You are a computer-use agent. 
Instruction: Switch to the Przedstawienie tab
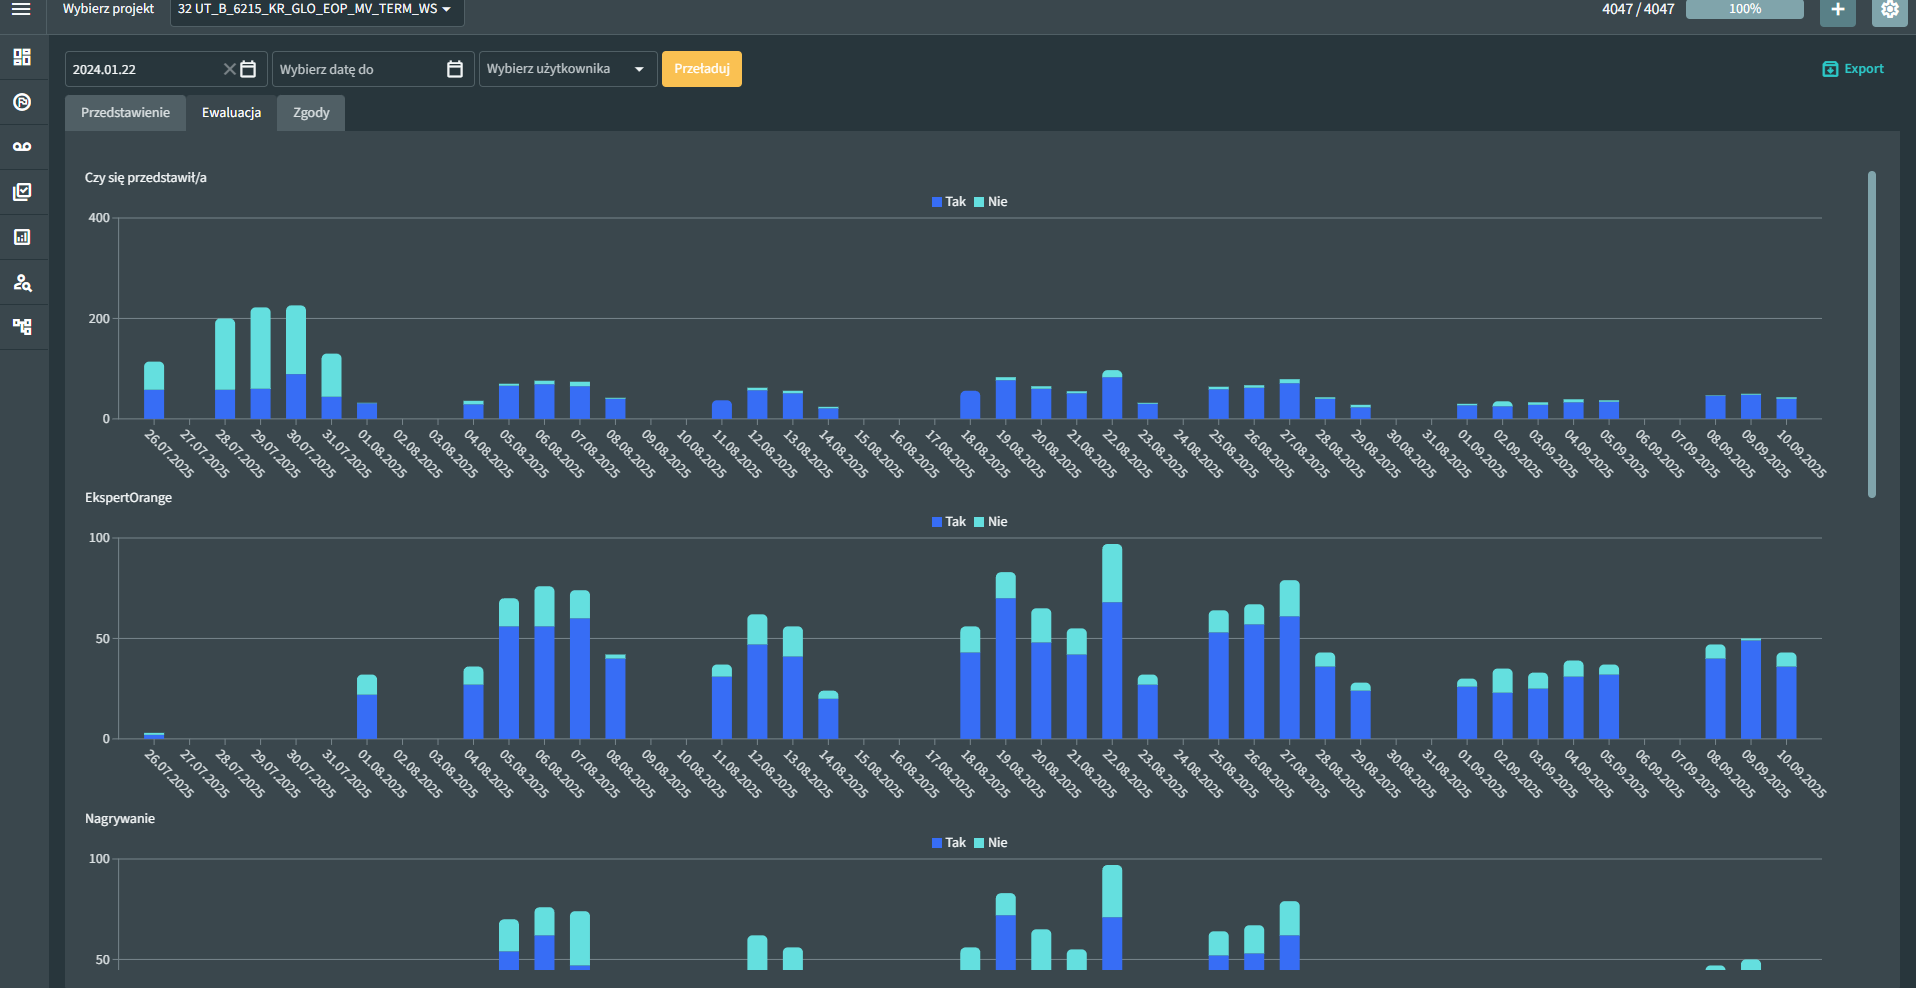point(125,113)
